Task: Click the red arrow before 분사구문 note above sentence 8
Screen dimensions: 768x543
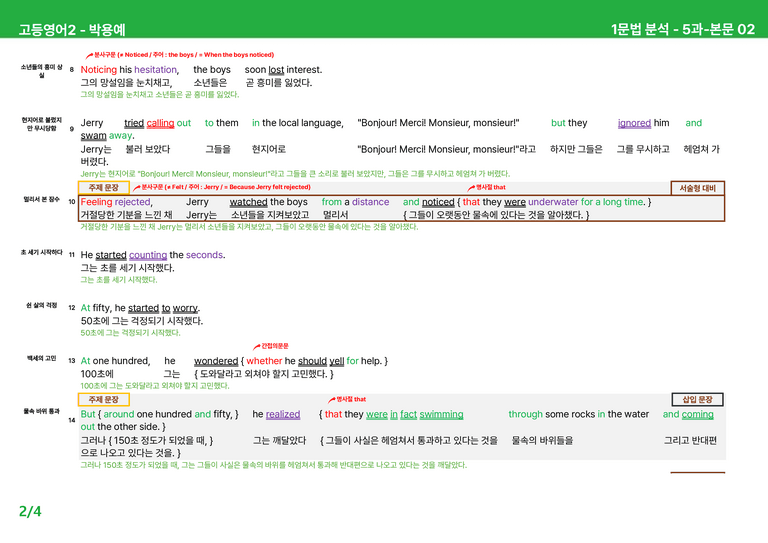Action: pyautogui.click(x=89, y=55)
